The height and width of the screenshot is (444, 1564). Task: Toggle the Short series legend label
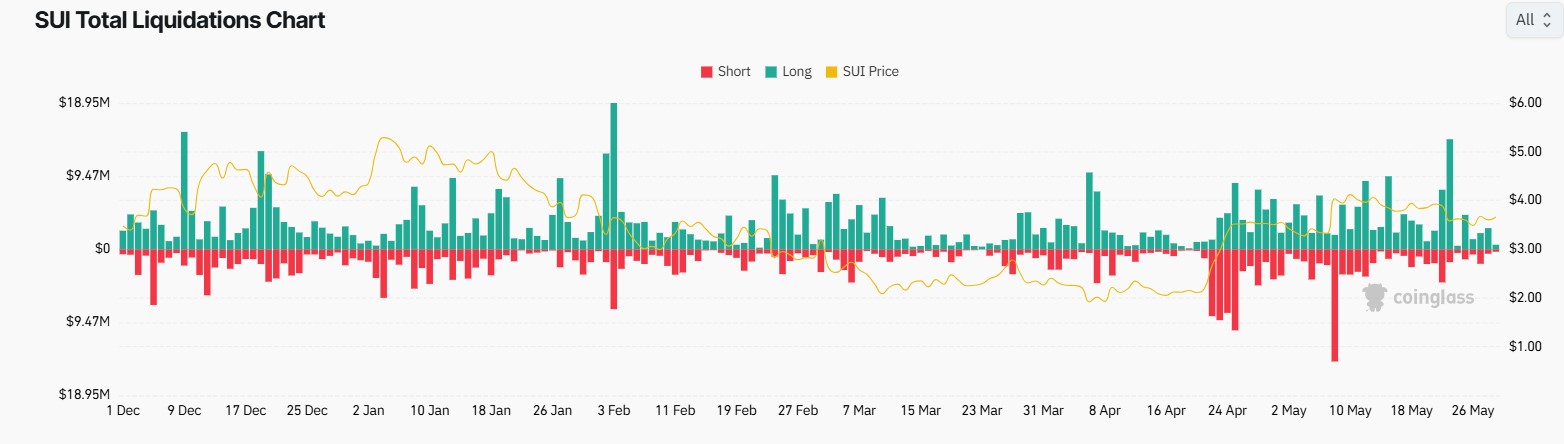click(x=734, y=72)
